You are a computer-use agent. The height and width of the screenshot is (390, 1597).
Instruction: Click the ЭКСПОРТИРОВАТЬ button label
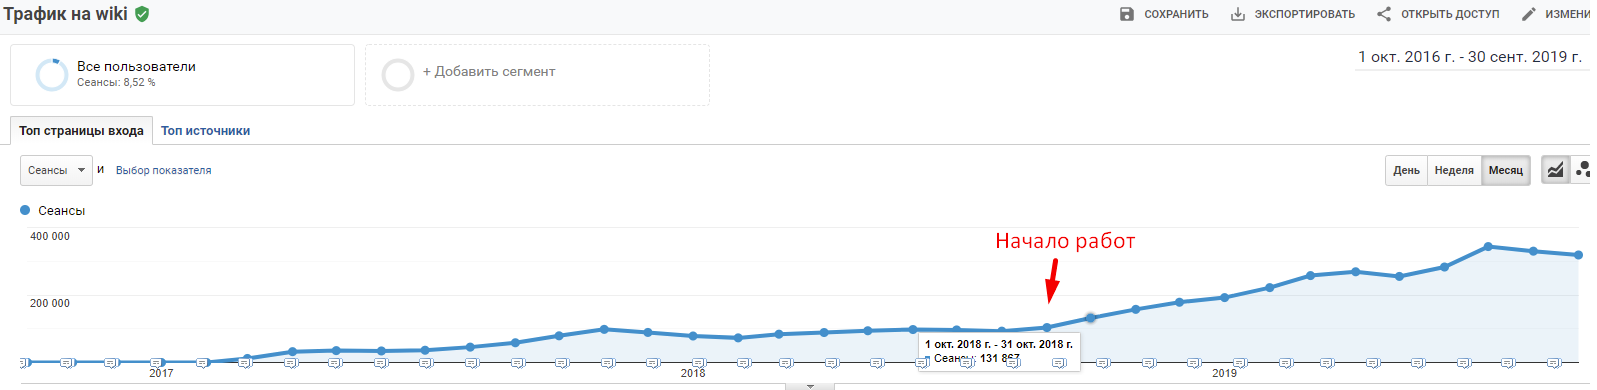[1305, 14]
